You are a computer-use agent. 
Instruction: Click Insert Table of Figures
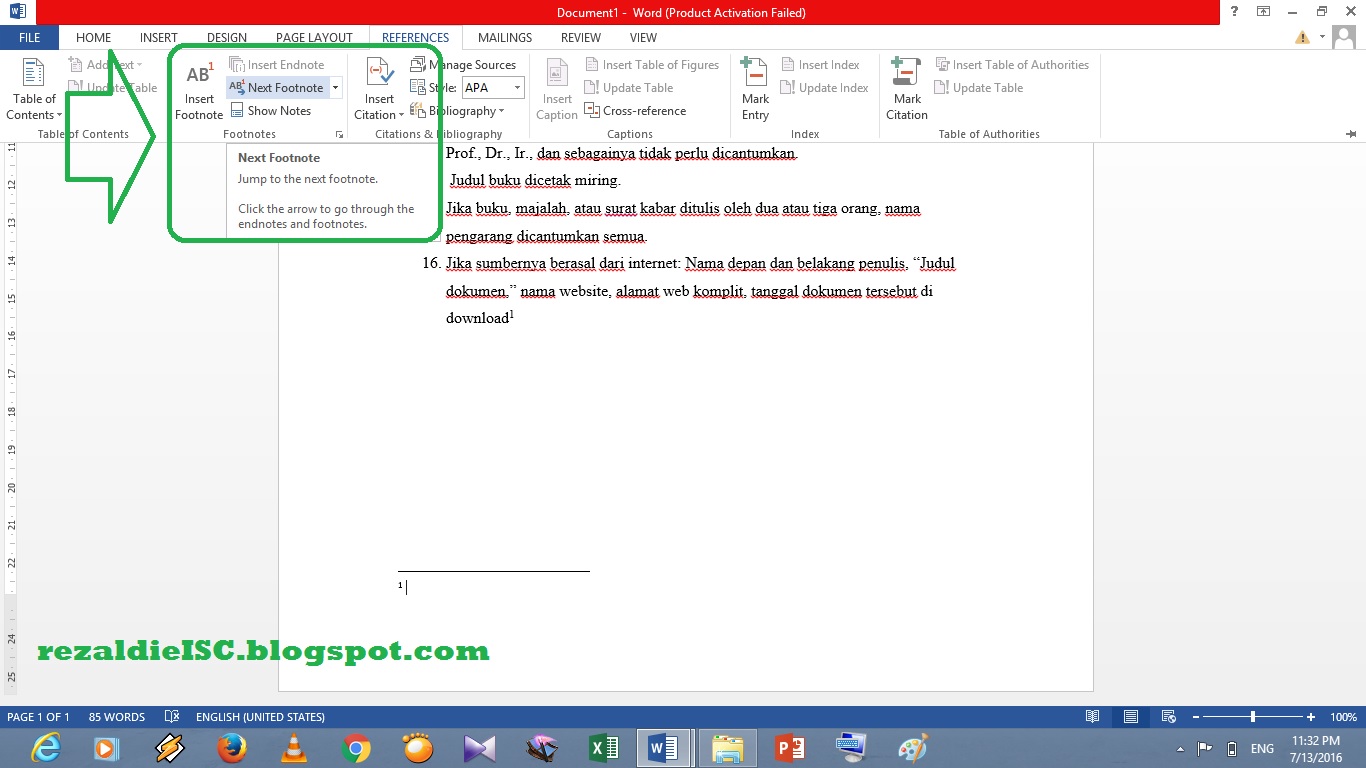tap(652, 65)
